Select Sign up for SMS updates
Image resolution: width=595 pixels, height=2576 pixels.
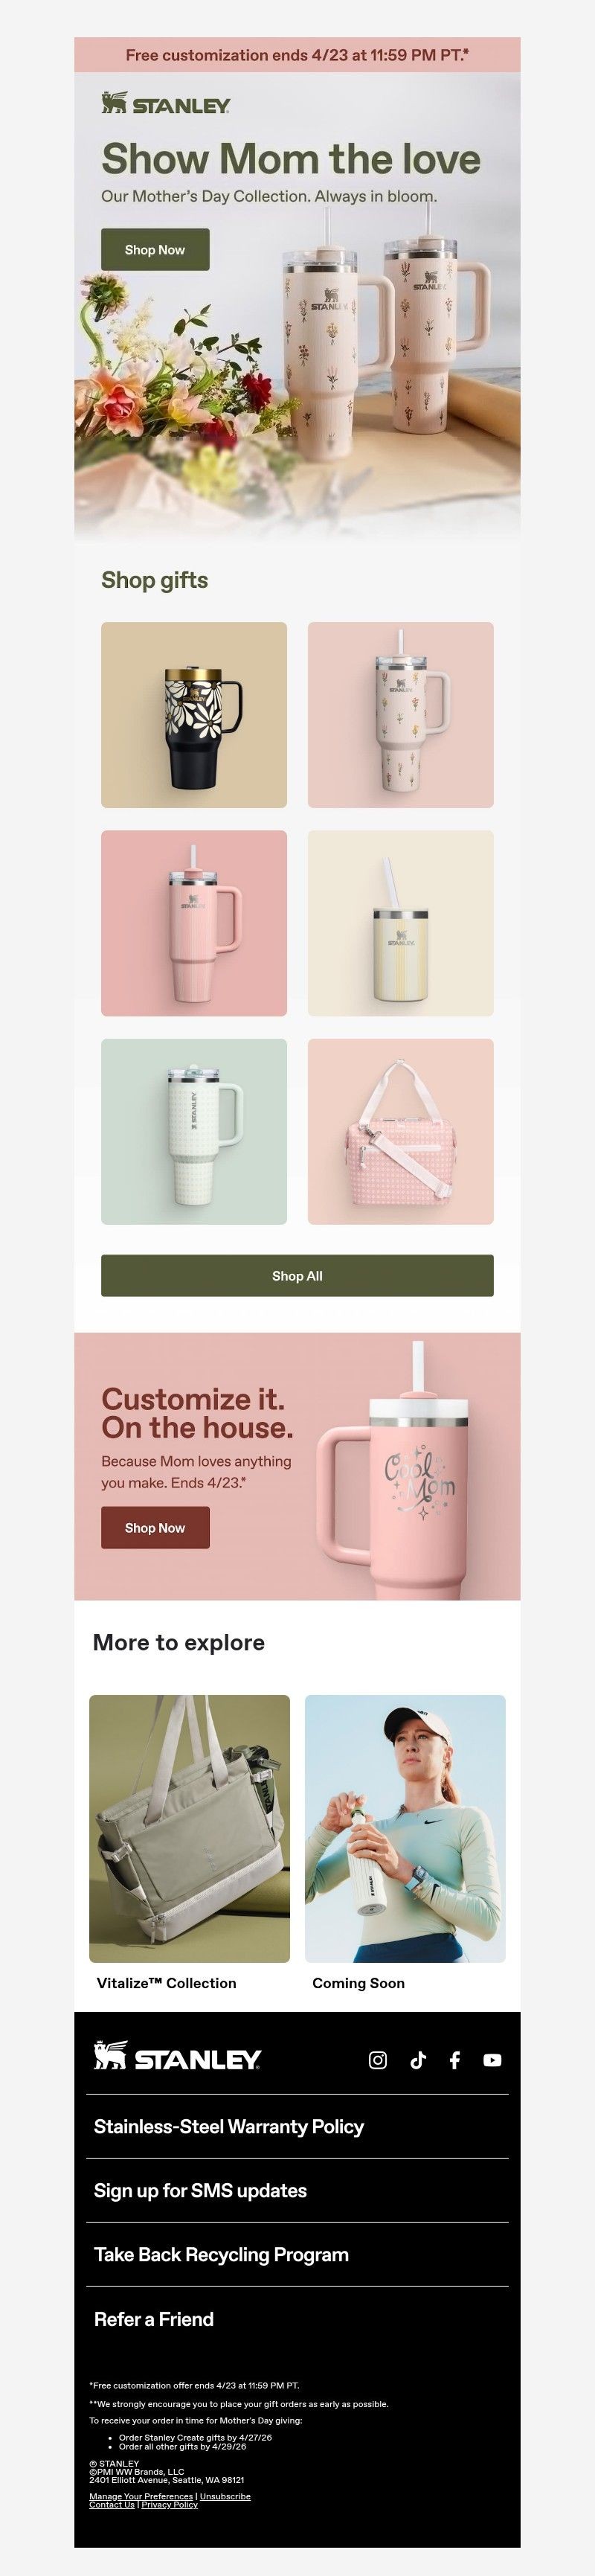point(200,2190)
